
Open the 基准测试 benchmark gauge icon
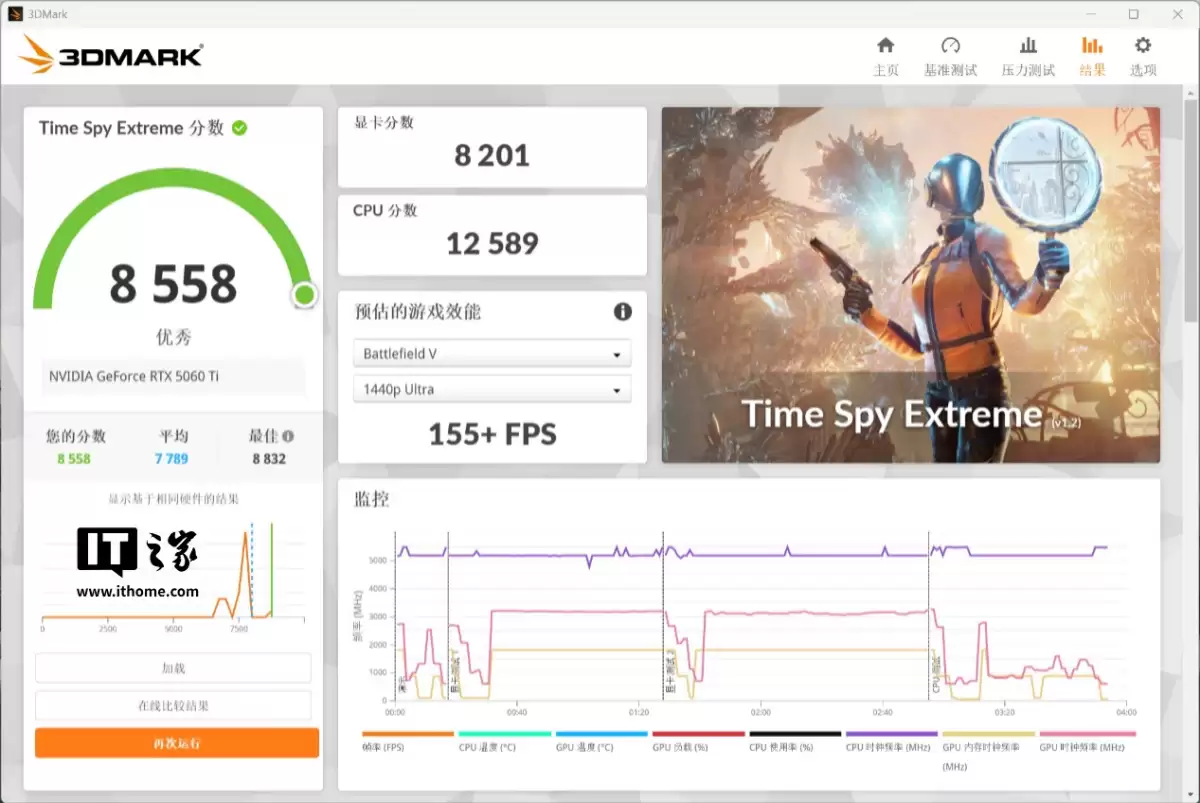(x=950, y=46)
